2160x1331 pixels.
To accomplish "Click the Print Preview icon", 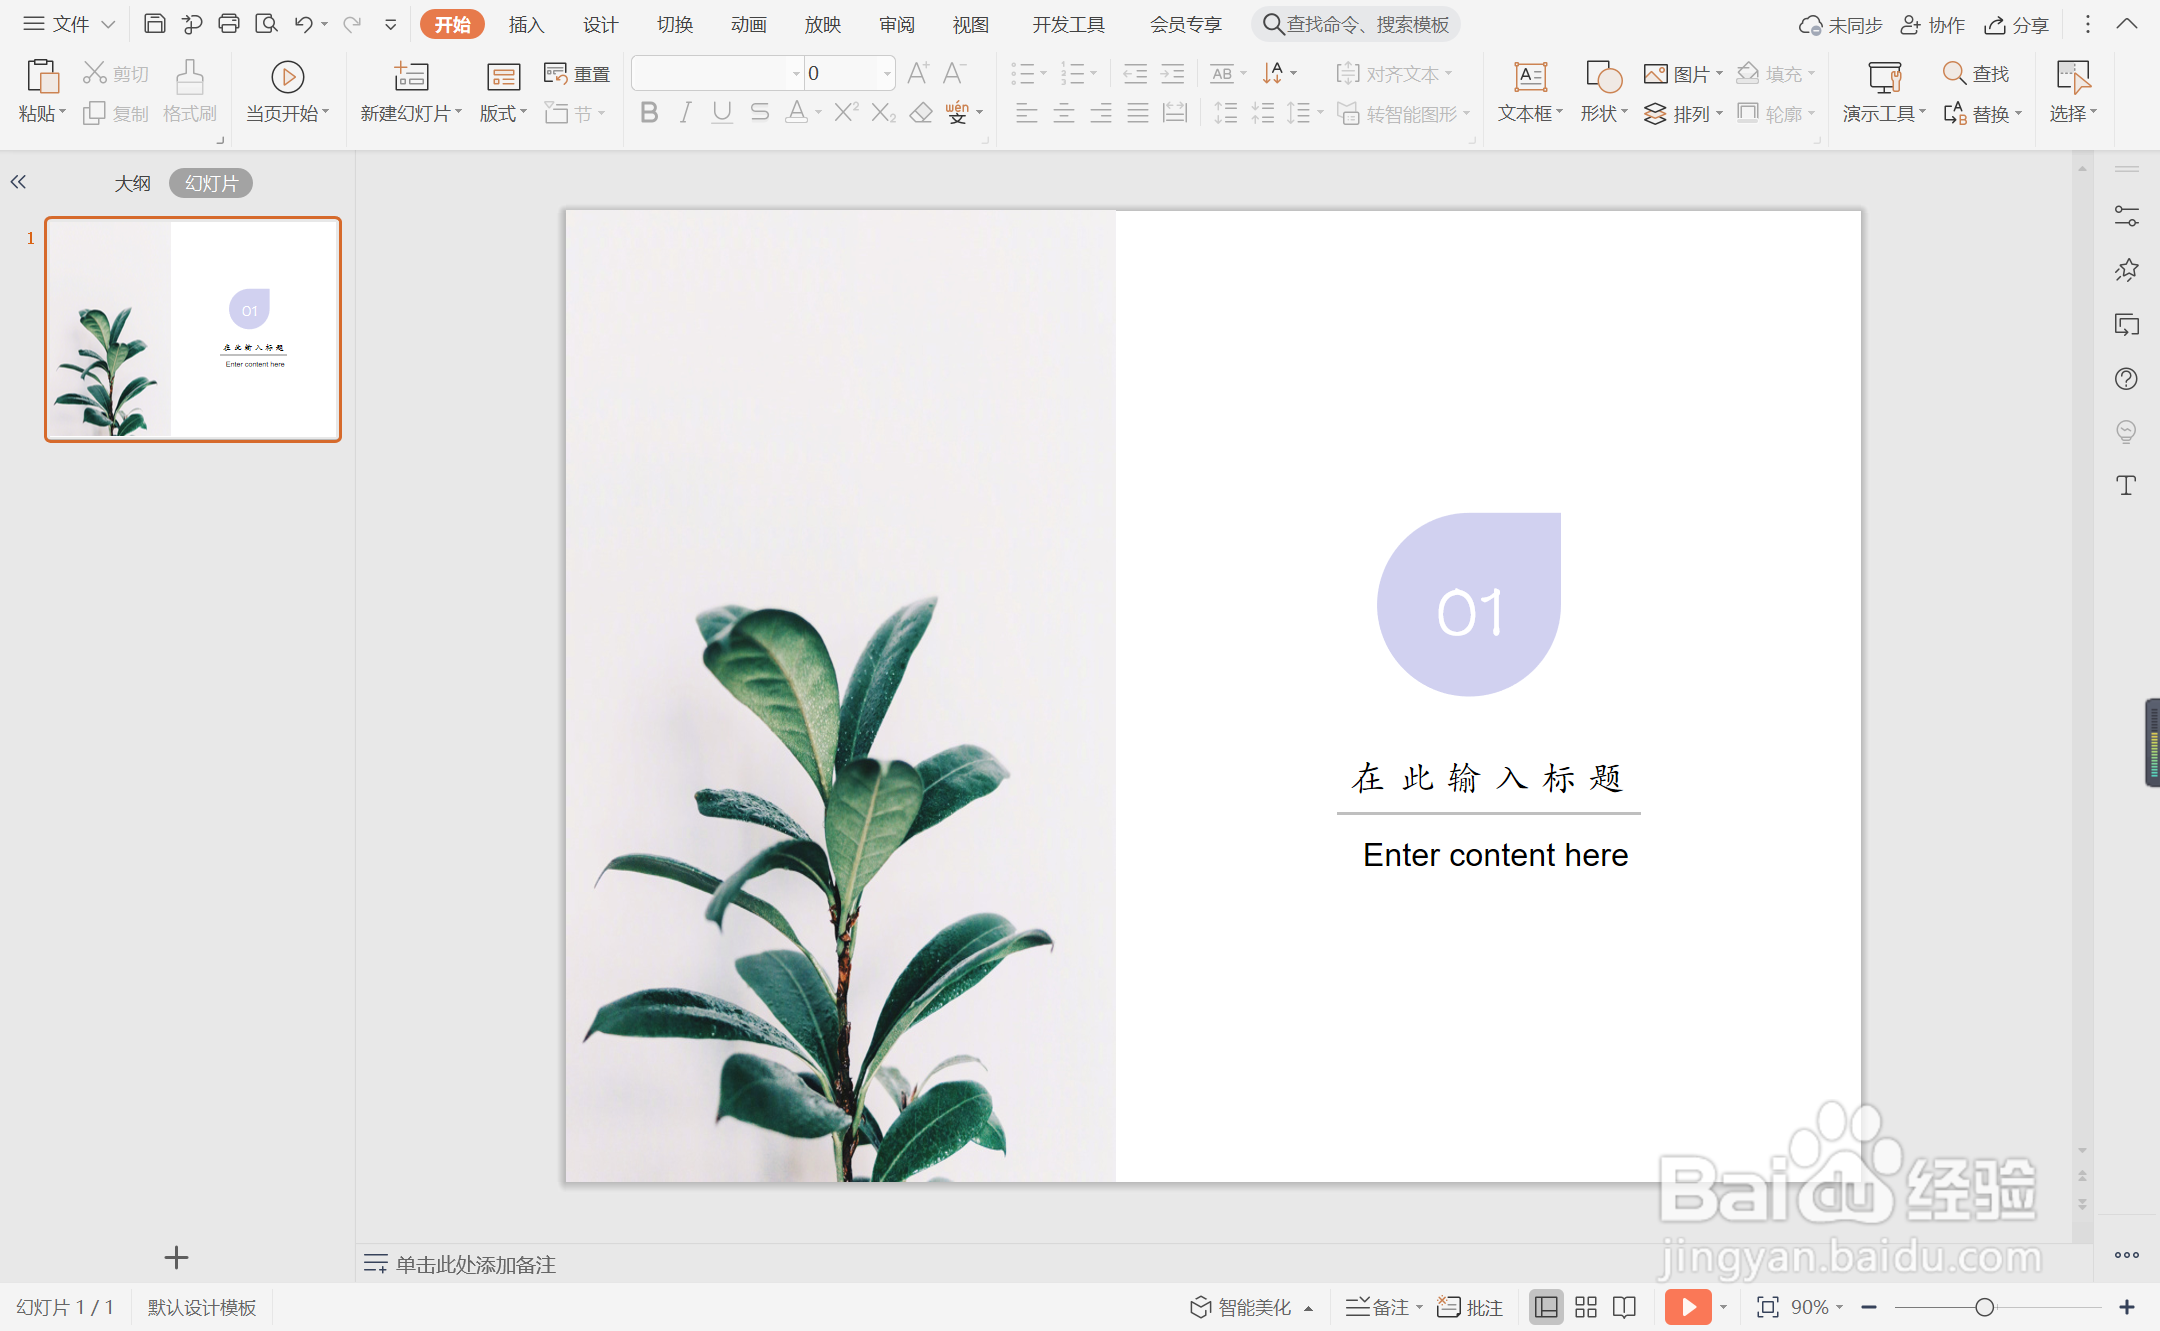I will pyautogui.click(x=266, y=24).
